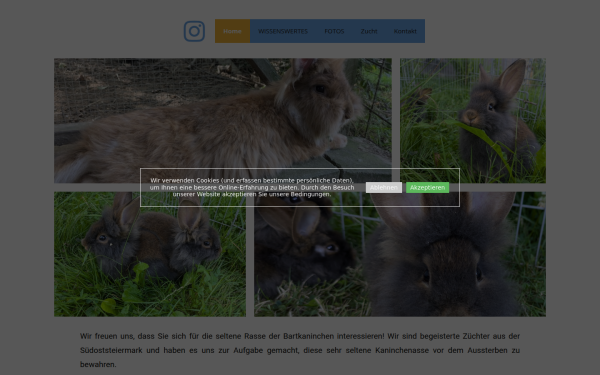The height and width of the screenshot is (375, 600).
Task: Click the paragraph starting 'Wir freuen uns'
Action: (300, 350)
